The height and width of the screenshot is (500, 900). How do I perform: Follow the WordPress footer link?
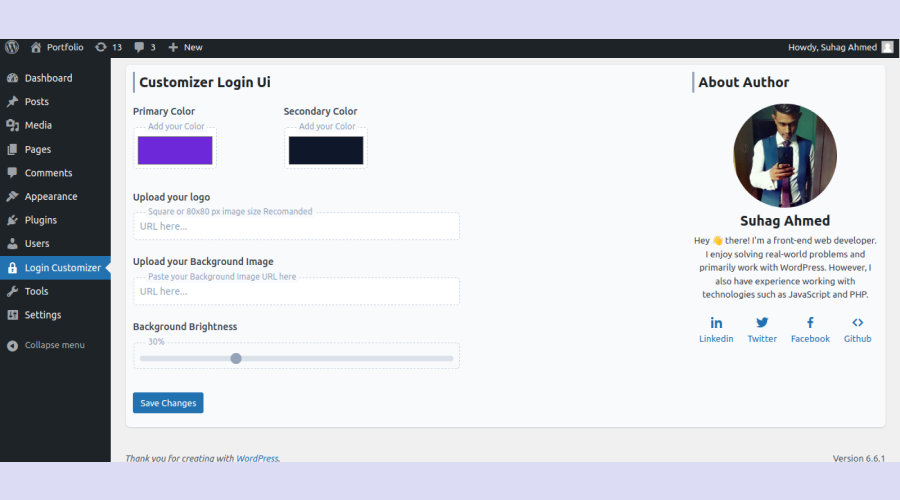257,458
